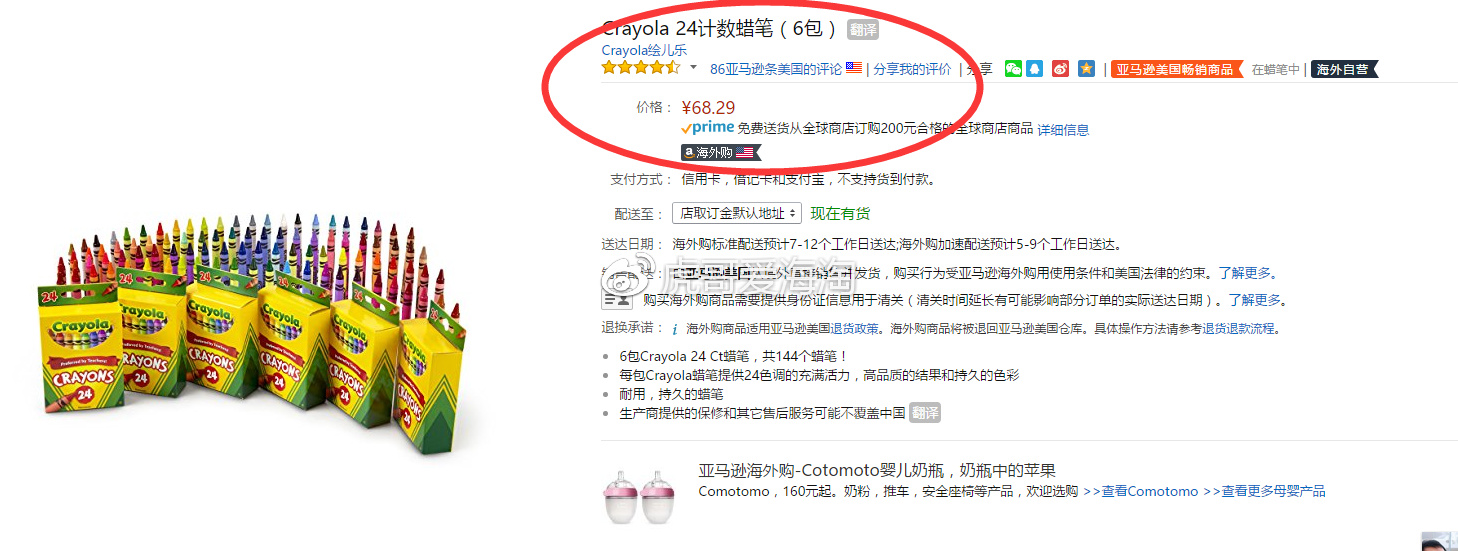This screenshot has height=551, width=1458.
Task: Click the 退货退款流程 link
Action: tap(1239, 328)
